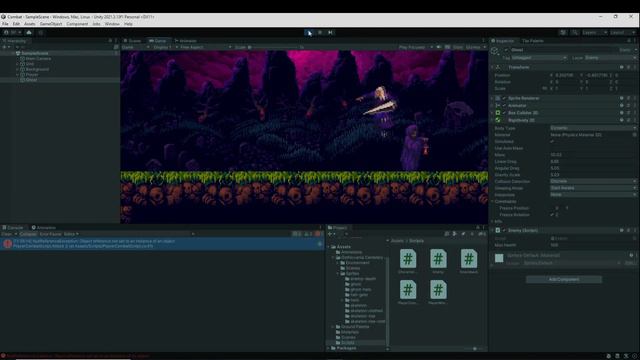Open the Gizmos dropdown in Game view
Image resolution: width=640 pixels, height=360 pixels.
[x=476, y=47]
